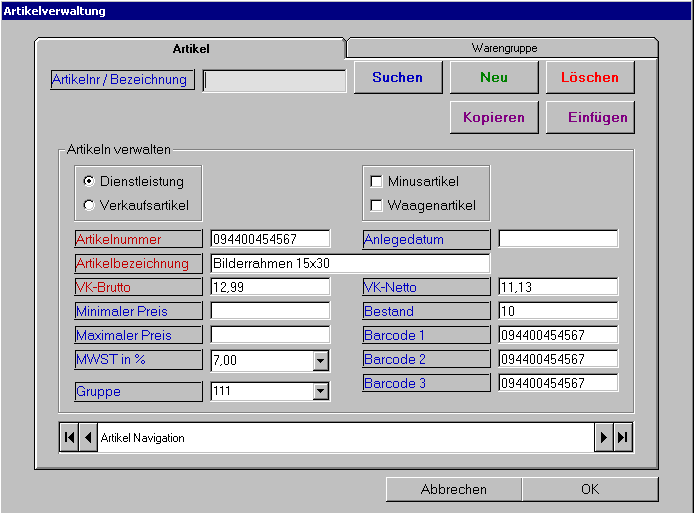
Task: Expand the Gruppe dropdown list
Action: pyautogui.click(x=320, y=392)
